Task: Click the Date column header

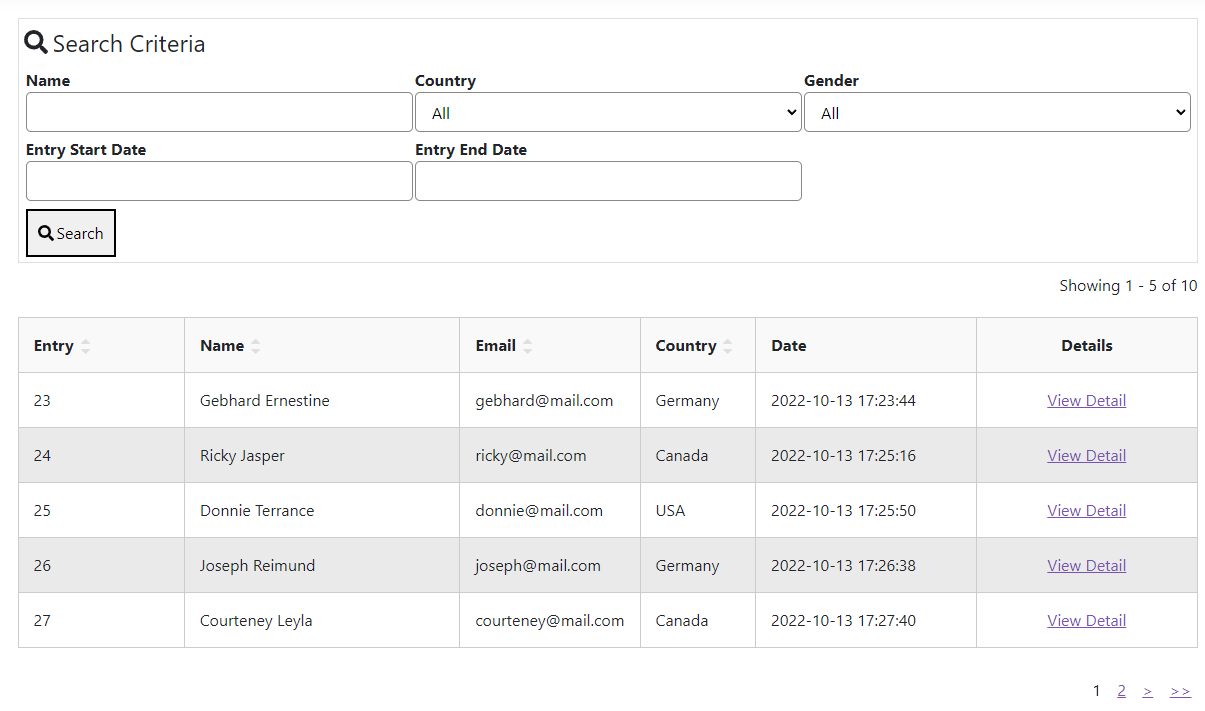Action: (788, 345)
